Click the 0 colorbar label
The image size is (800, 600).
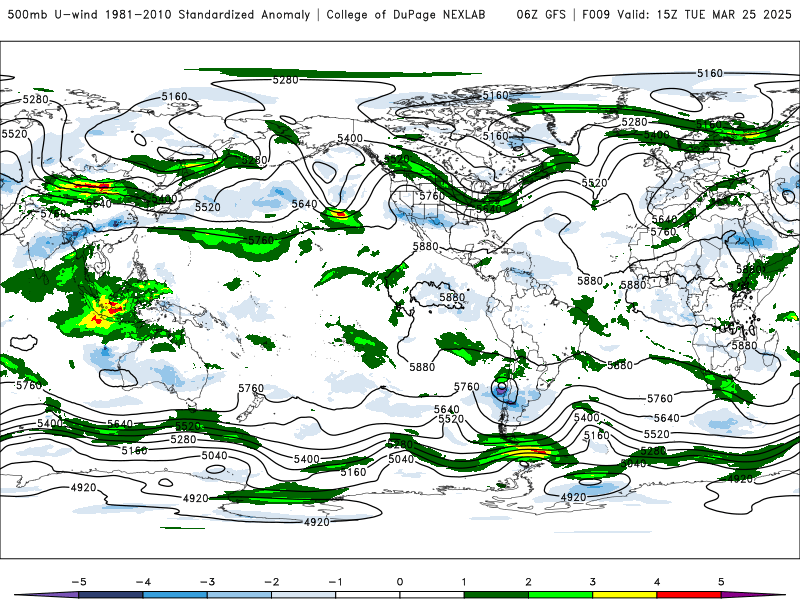click(399, 582)
